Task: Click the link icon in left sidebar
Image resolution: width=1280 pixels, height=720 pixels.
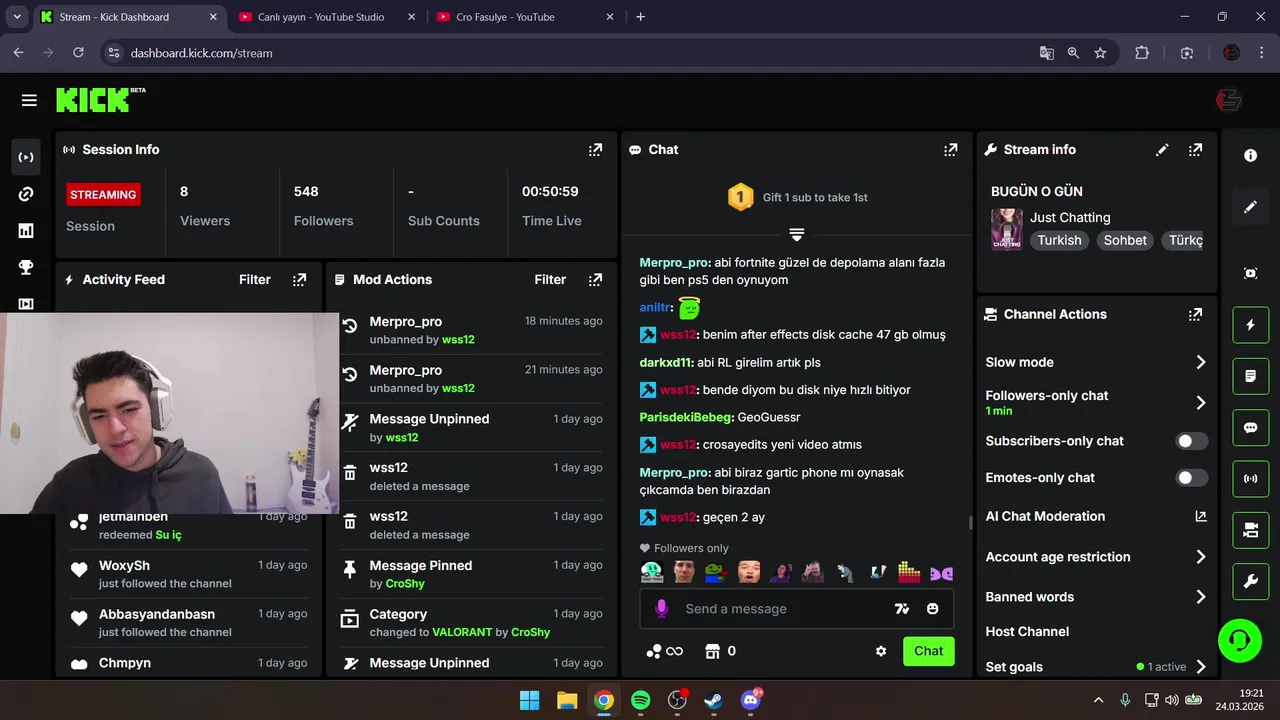Action: tap(26, 194)
